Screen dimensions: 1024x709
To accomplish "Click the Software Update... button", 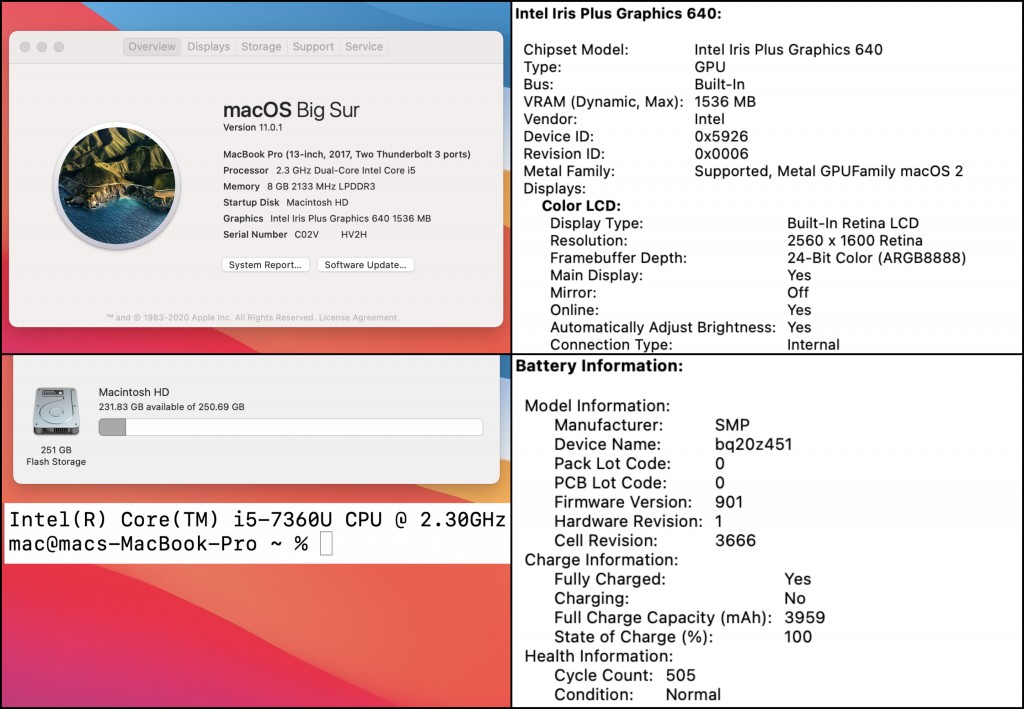I will [365, 264].
